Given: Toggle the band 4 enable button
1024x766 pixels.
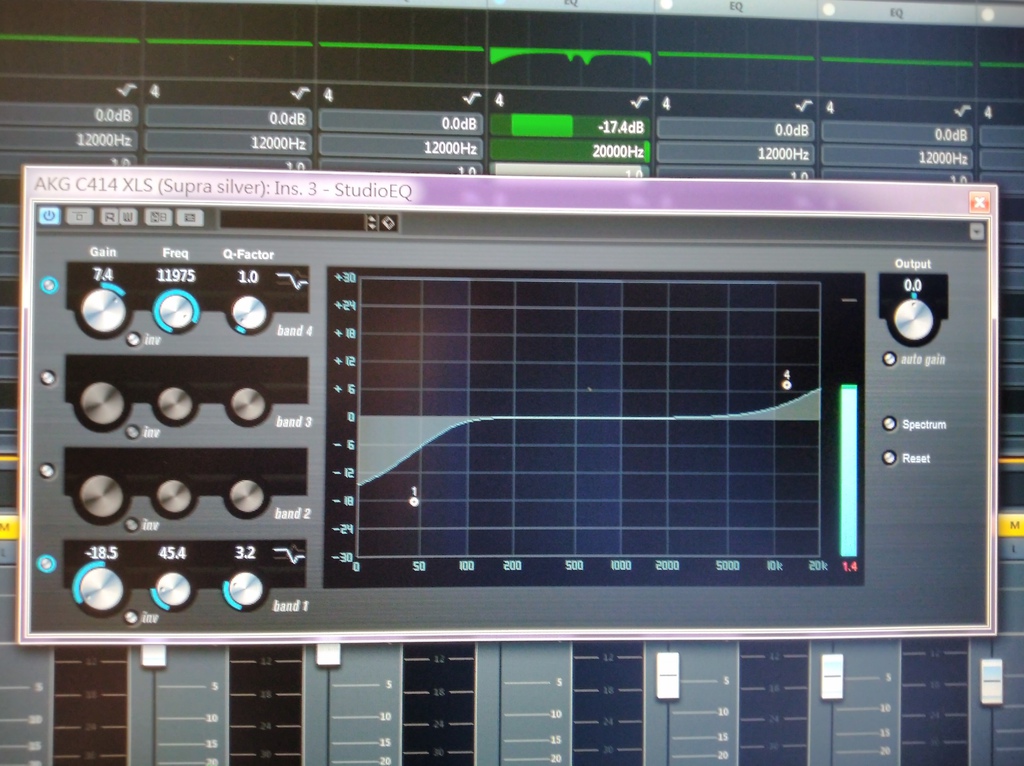Looking at the screenshot, I should click(50, 285).
